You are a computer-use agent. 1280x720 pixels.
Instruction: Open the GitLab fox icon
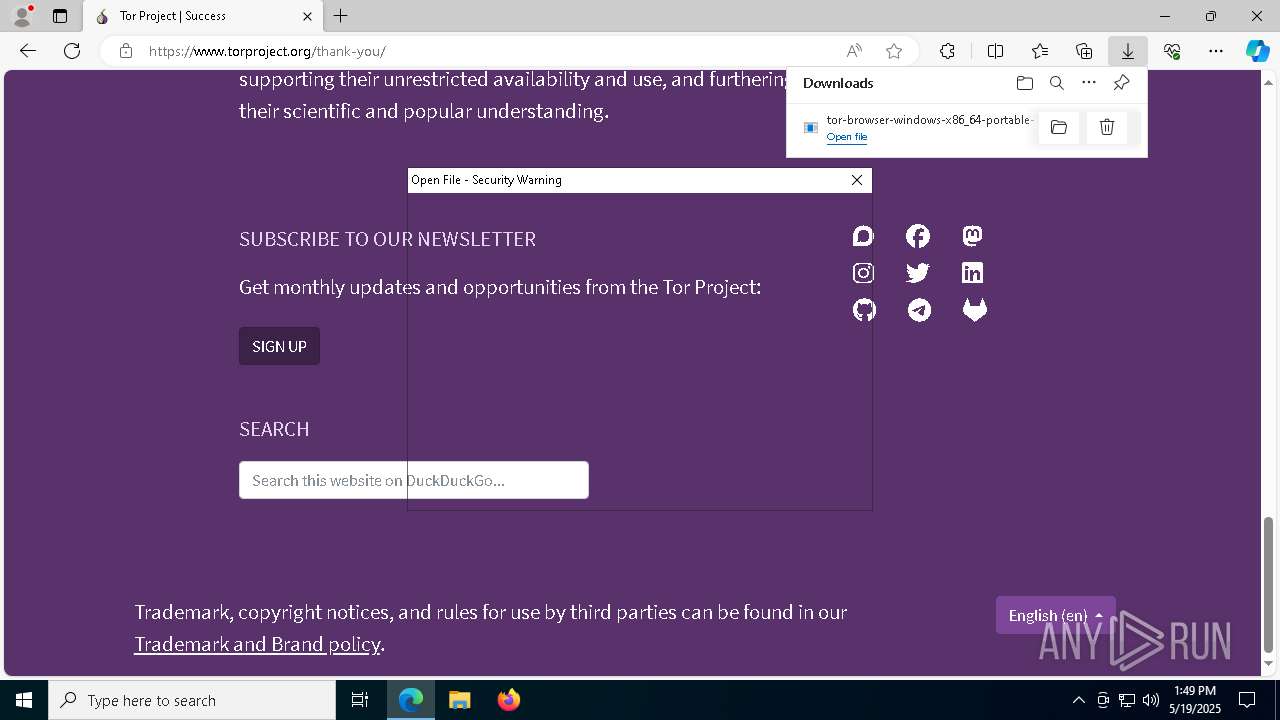[x=974, y=310]
